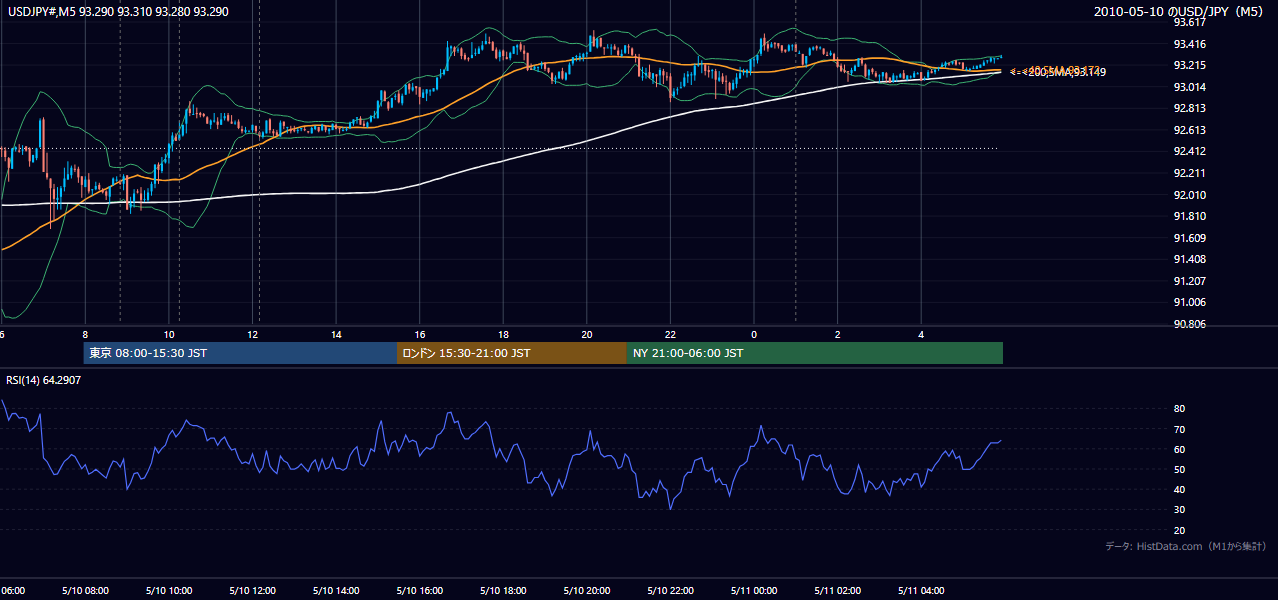Click the RSI 20 level label
1278x600 pixels.
tap(1179, 530)
